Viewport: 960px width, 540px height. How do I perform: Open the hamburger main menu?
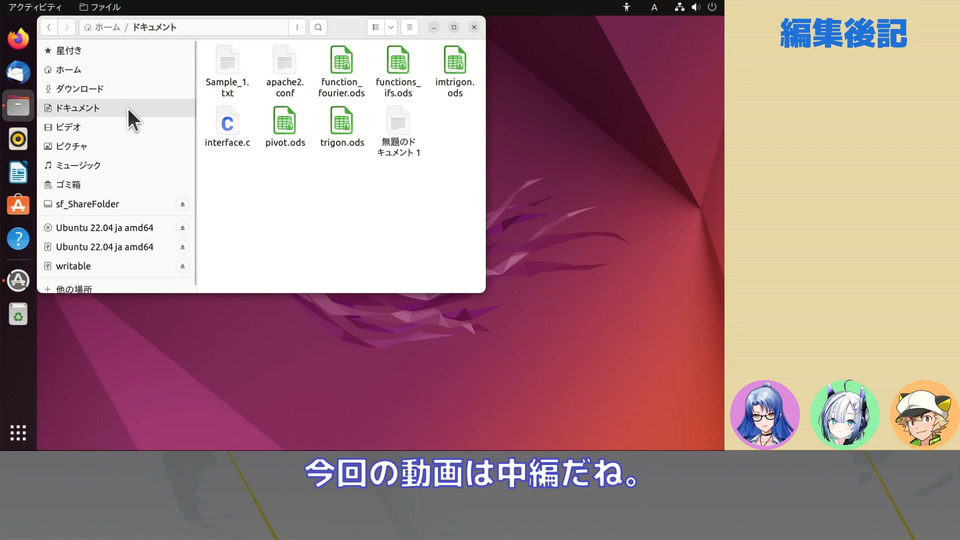410,27
